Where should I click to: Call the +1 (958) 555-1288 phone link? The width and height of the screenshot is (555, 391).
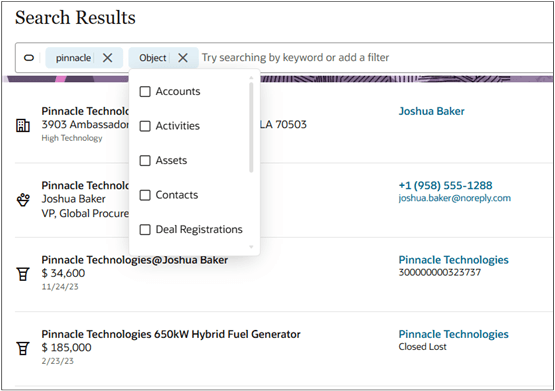[x=445, y=185]
